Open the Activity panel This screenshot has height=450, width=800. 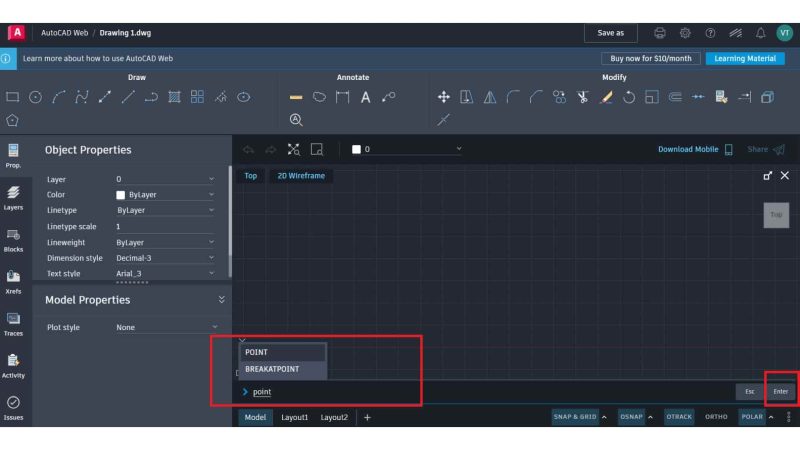point(13,366)
